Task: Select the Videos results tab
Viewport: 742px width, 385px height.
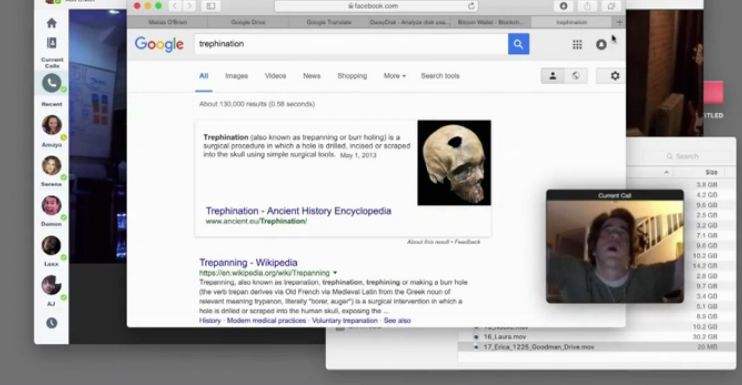Action: [275, 76]
